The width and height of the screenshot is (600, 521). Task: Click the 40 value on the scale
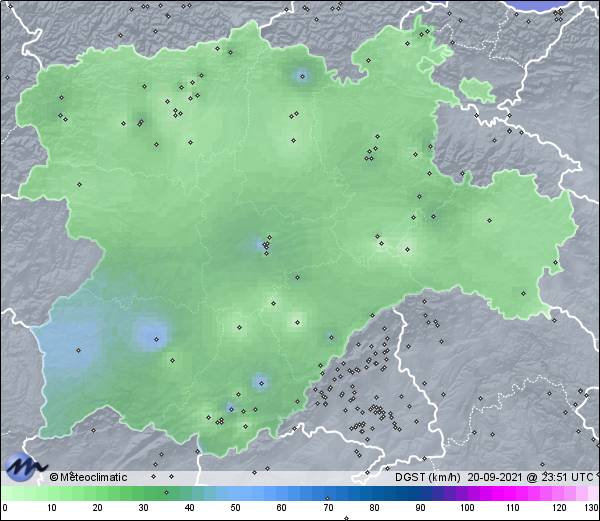click(x=189, y=508)
